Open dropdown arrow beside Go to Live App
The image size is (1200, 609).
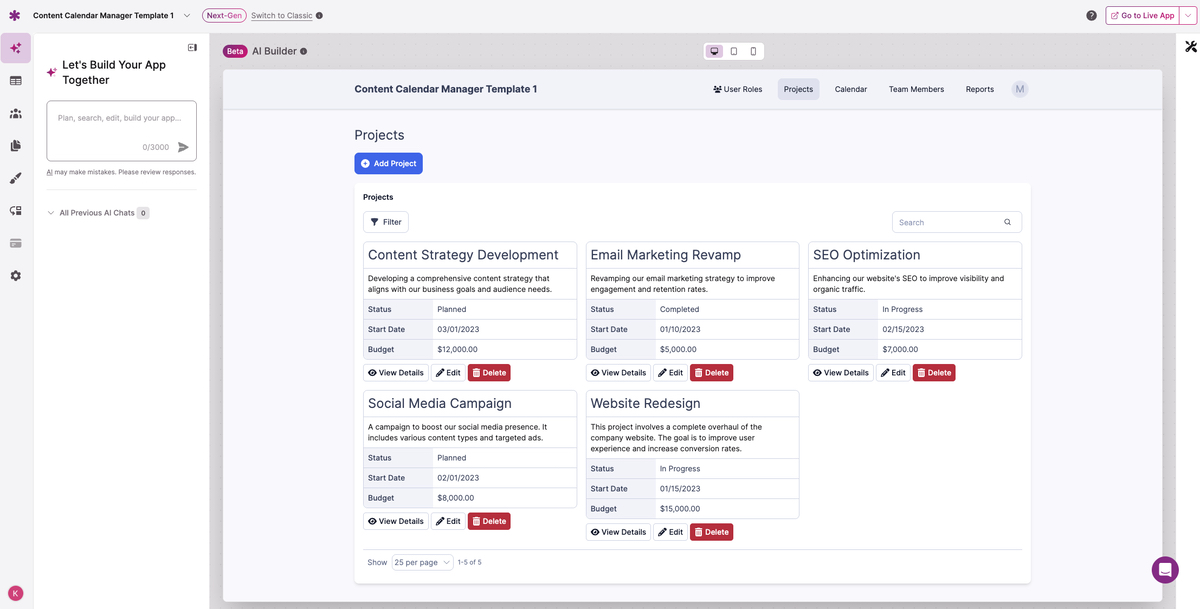pos(1187,16)
